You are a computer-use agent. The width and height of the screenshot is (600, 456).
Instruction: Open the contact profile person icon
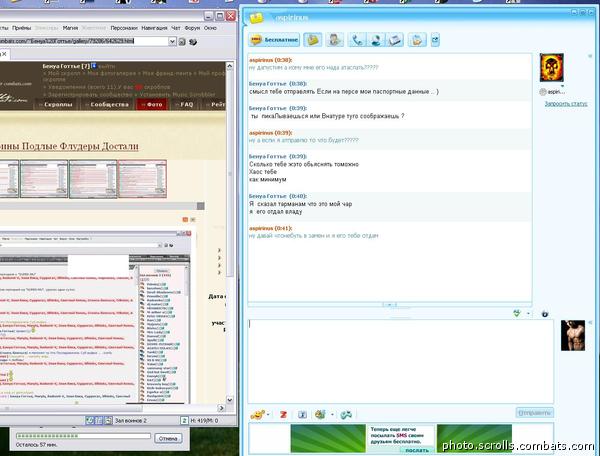[334, 40]
